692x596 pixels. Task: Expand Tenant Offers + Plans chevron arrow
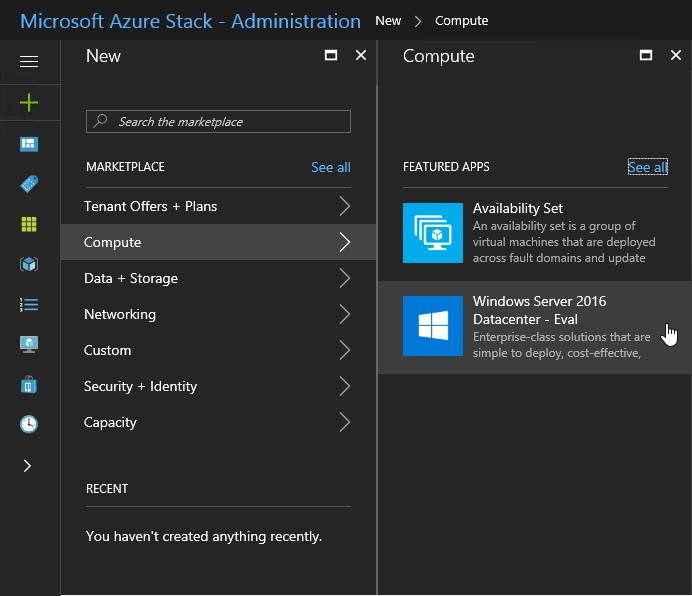[345, 206]
